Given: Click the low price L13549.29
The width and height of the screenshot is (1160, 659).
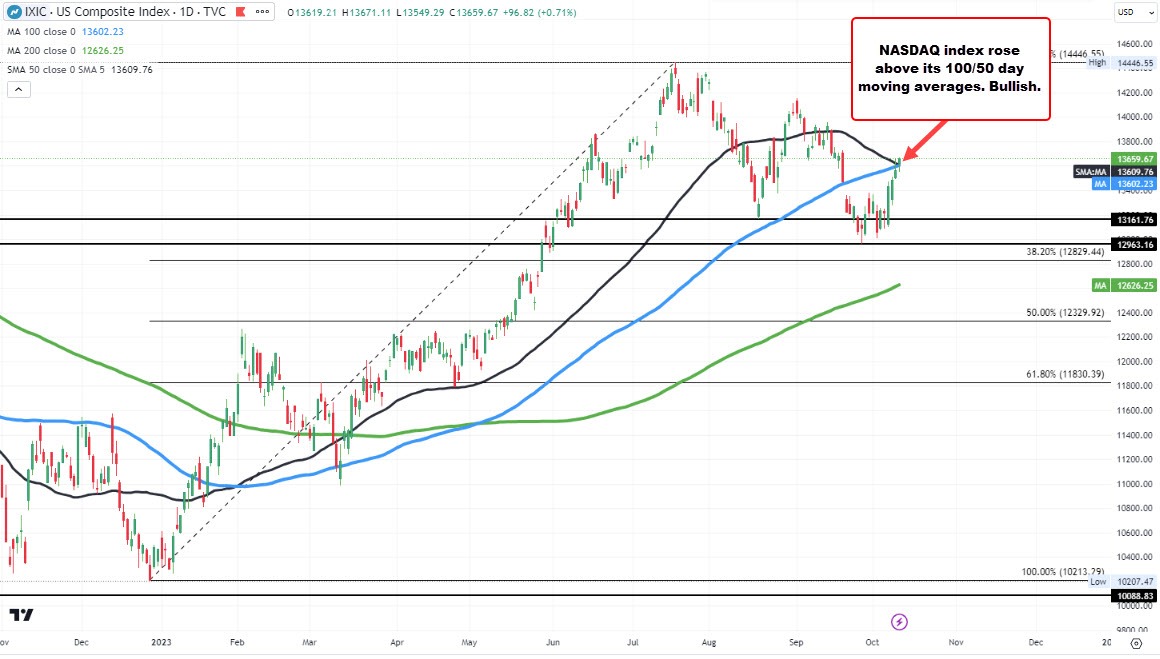Looking at the screenshot, I should (420, 13).
